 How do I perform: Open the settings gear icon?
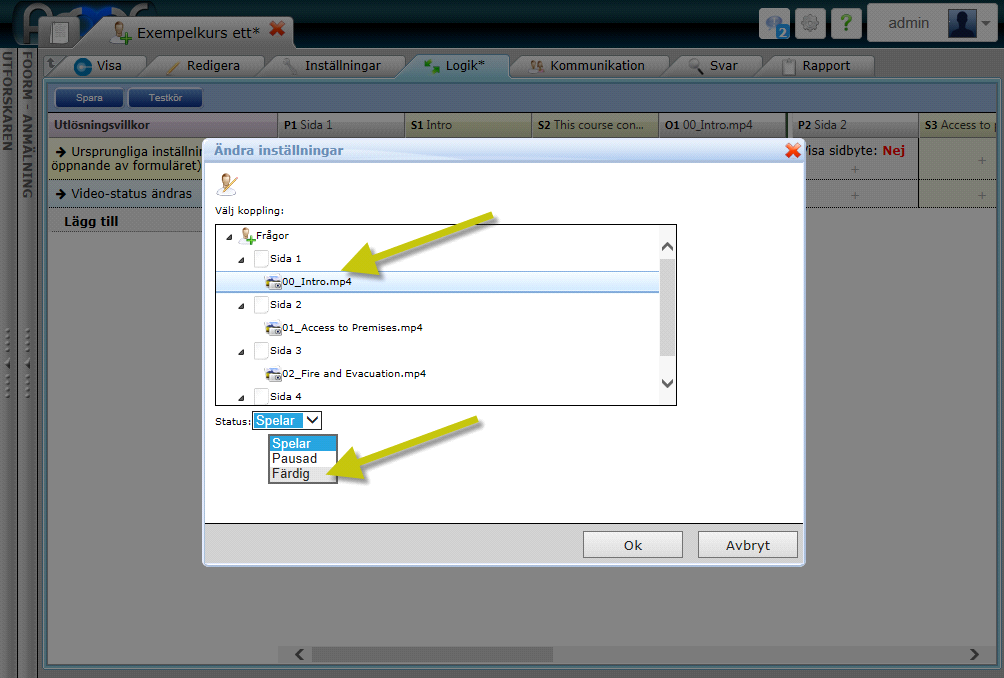coord(811,24)
